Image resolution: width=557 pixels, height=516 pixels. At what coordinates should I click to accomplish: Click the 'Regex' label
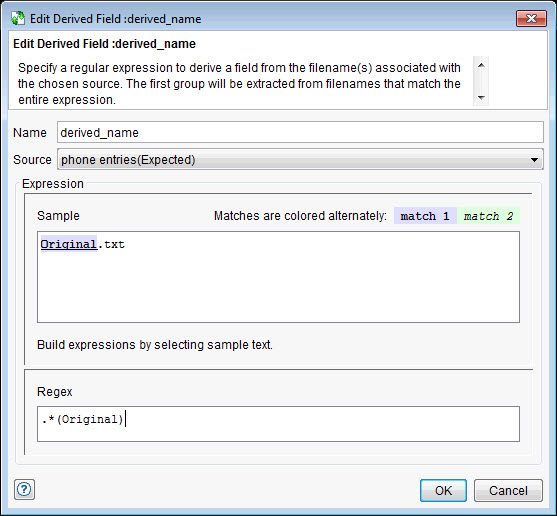click(x=54, y=392)
